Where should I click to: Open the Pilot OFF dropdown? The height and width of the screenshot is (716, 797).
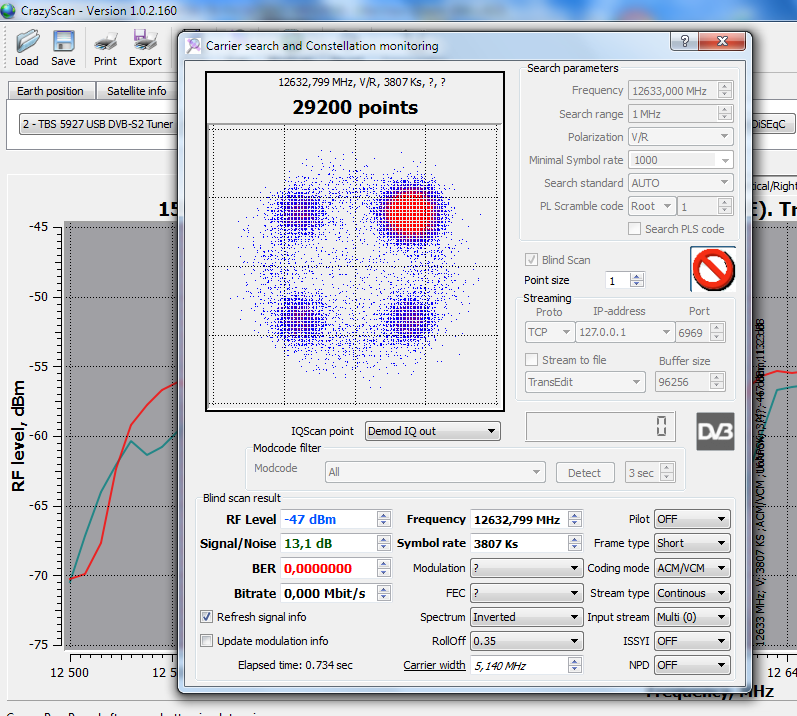click(692, 519)
